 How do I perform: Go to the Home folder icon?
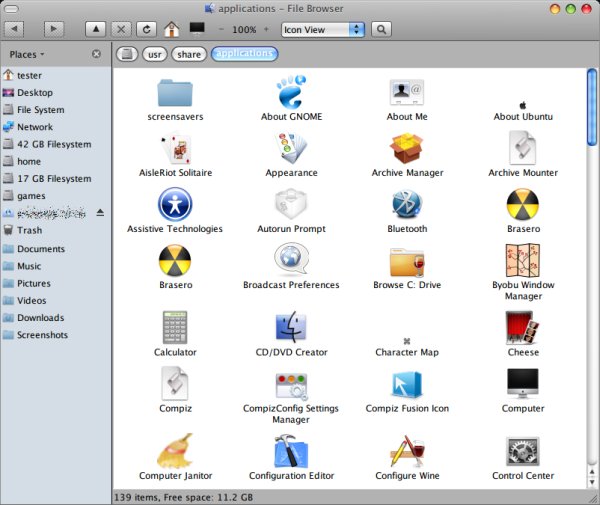click(172, 30)
